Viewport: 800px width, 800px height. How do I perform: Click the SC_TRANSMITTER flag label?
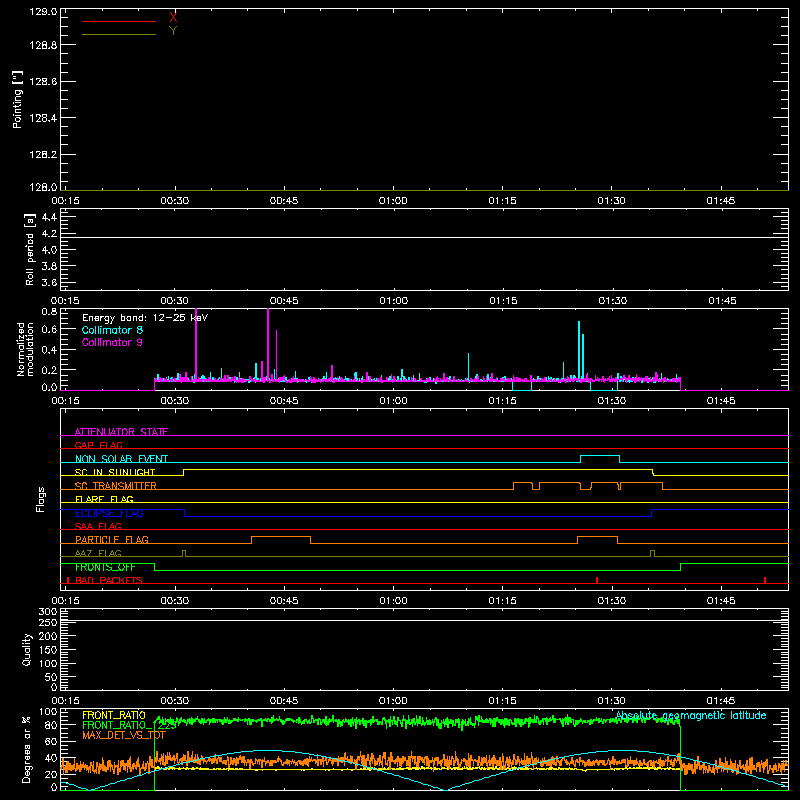click(116, 486)
